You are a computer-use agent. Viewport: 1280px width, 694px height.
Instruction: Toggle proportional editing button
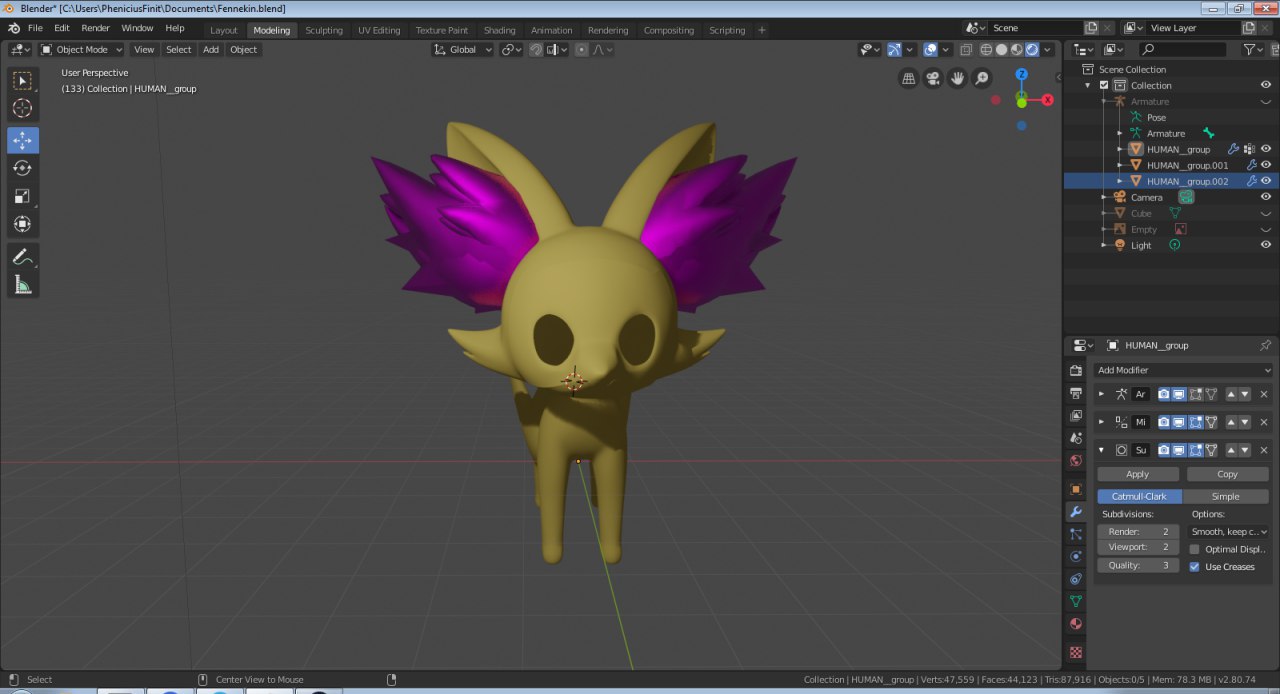pos(581,49)
